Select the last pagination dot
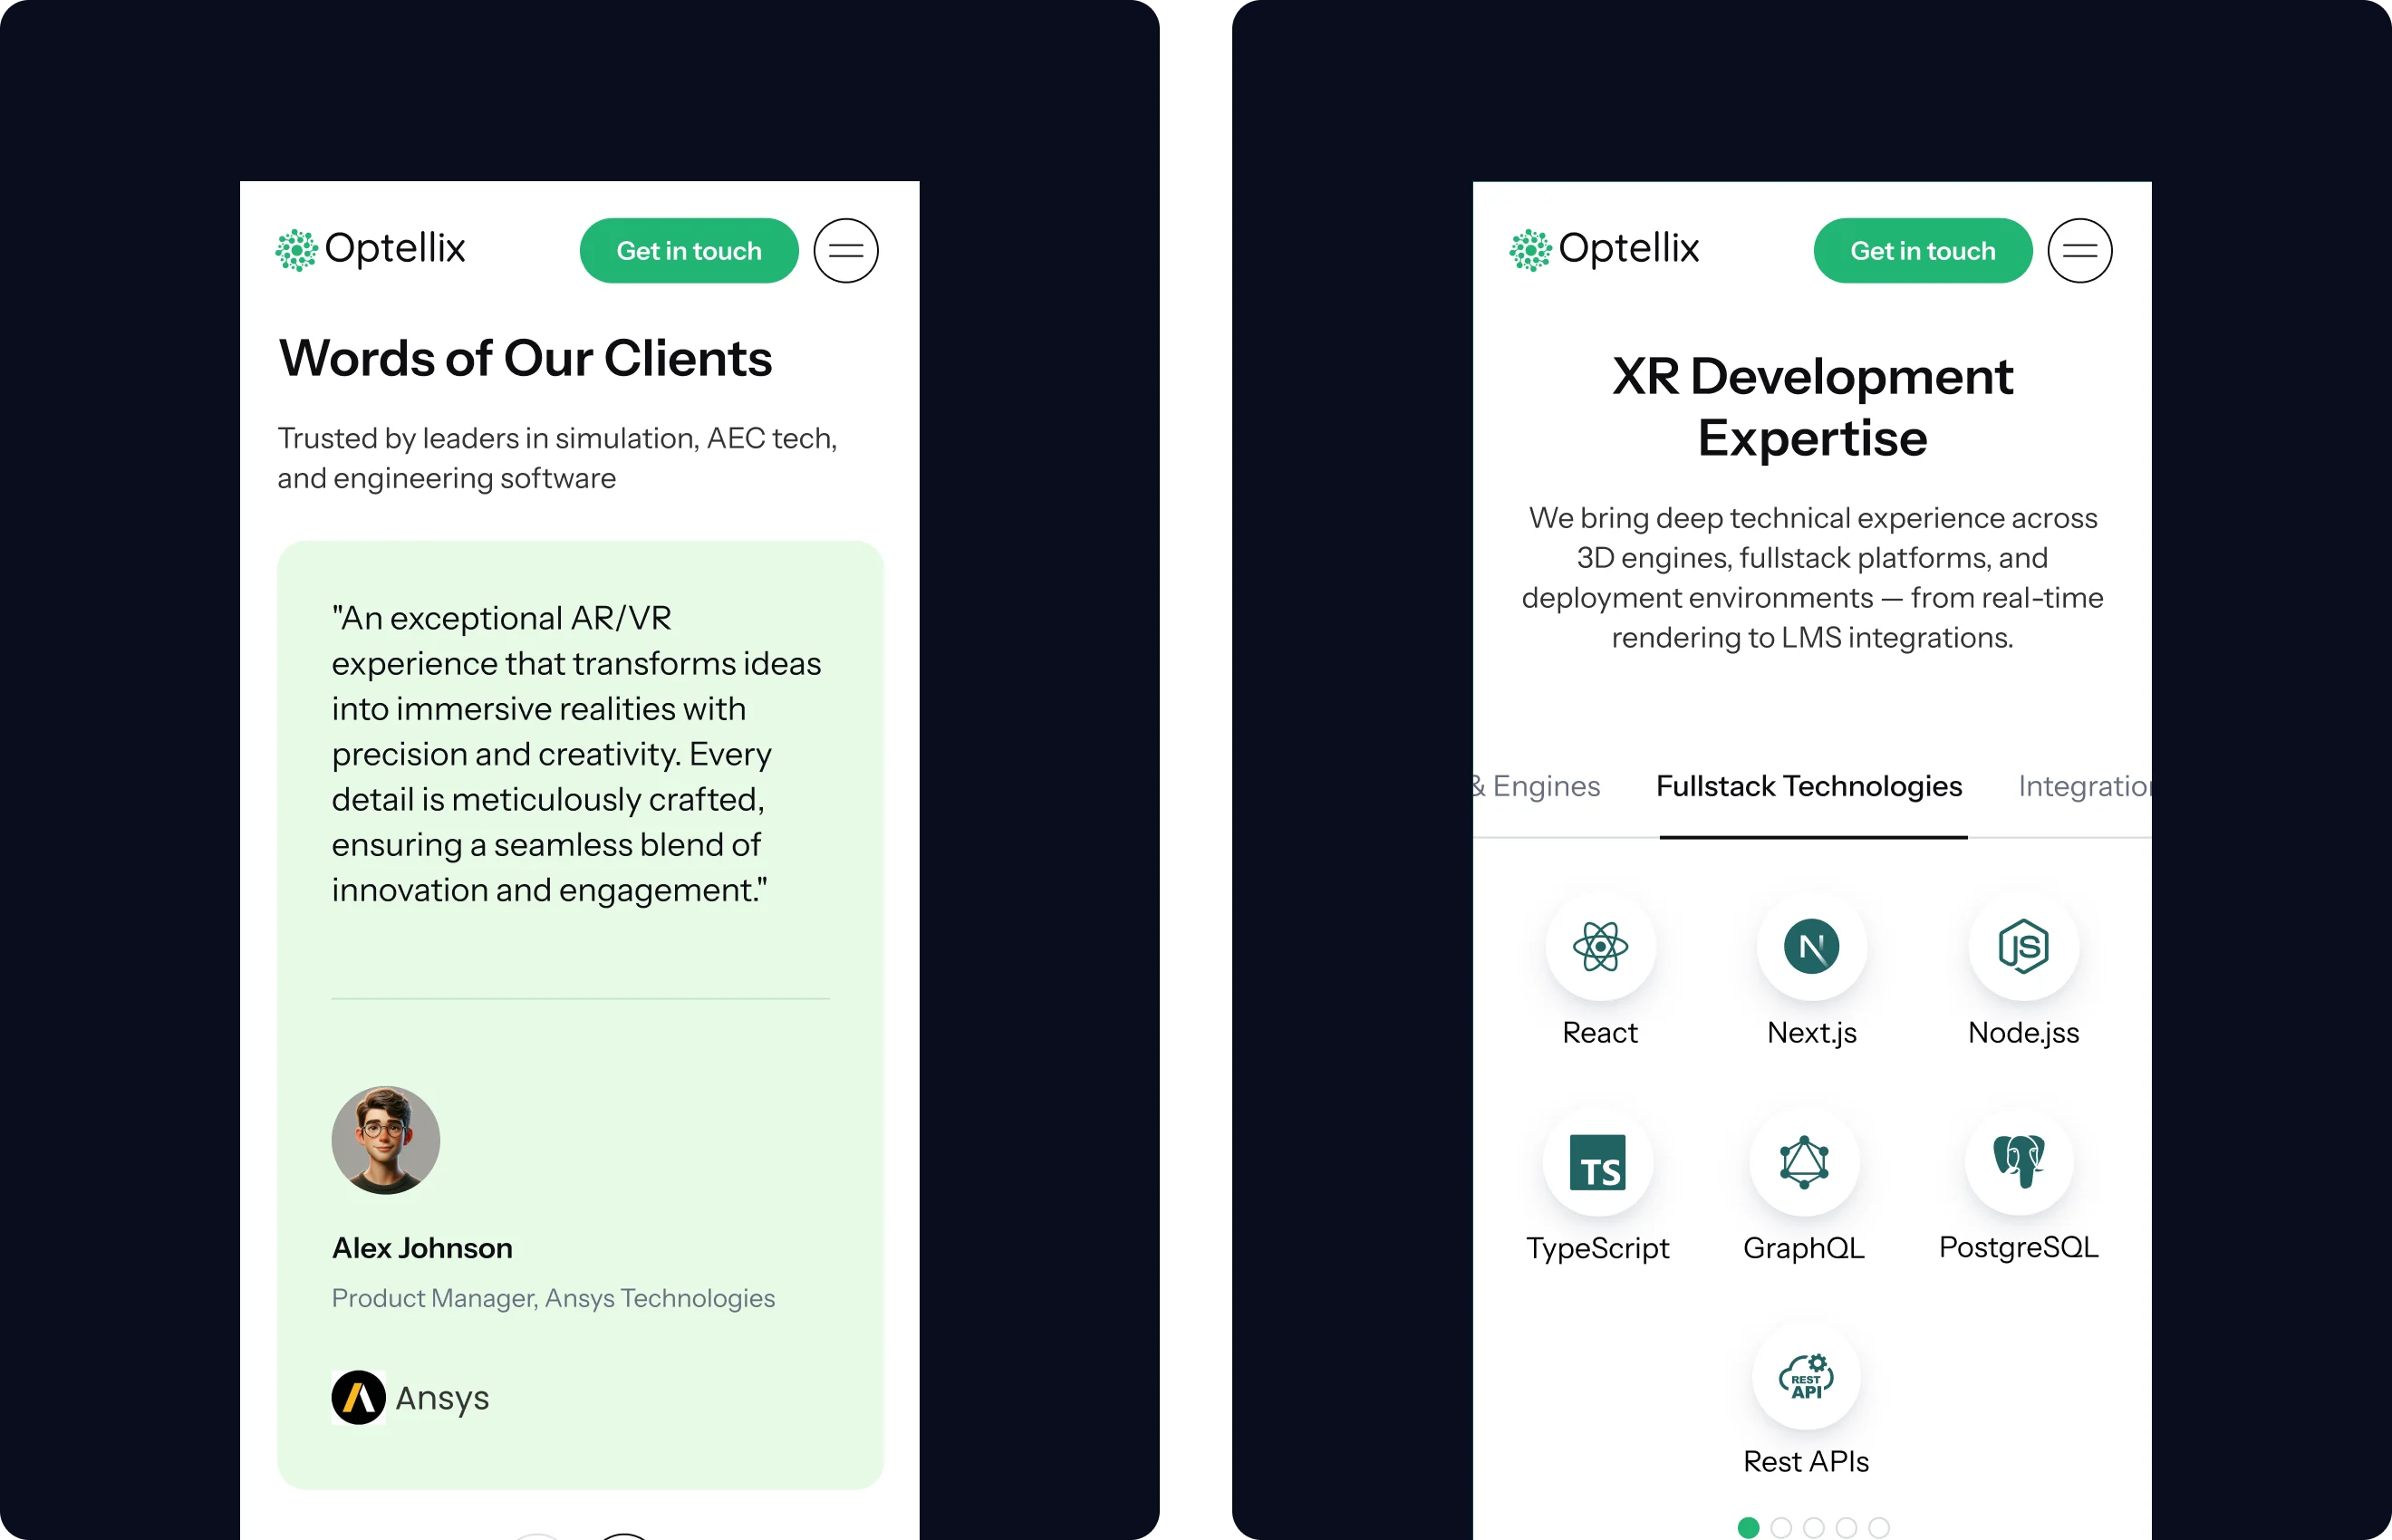The height and width of the screenshot is (1540, 2392). tap(1879, 1527)
